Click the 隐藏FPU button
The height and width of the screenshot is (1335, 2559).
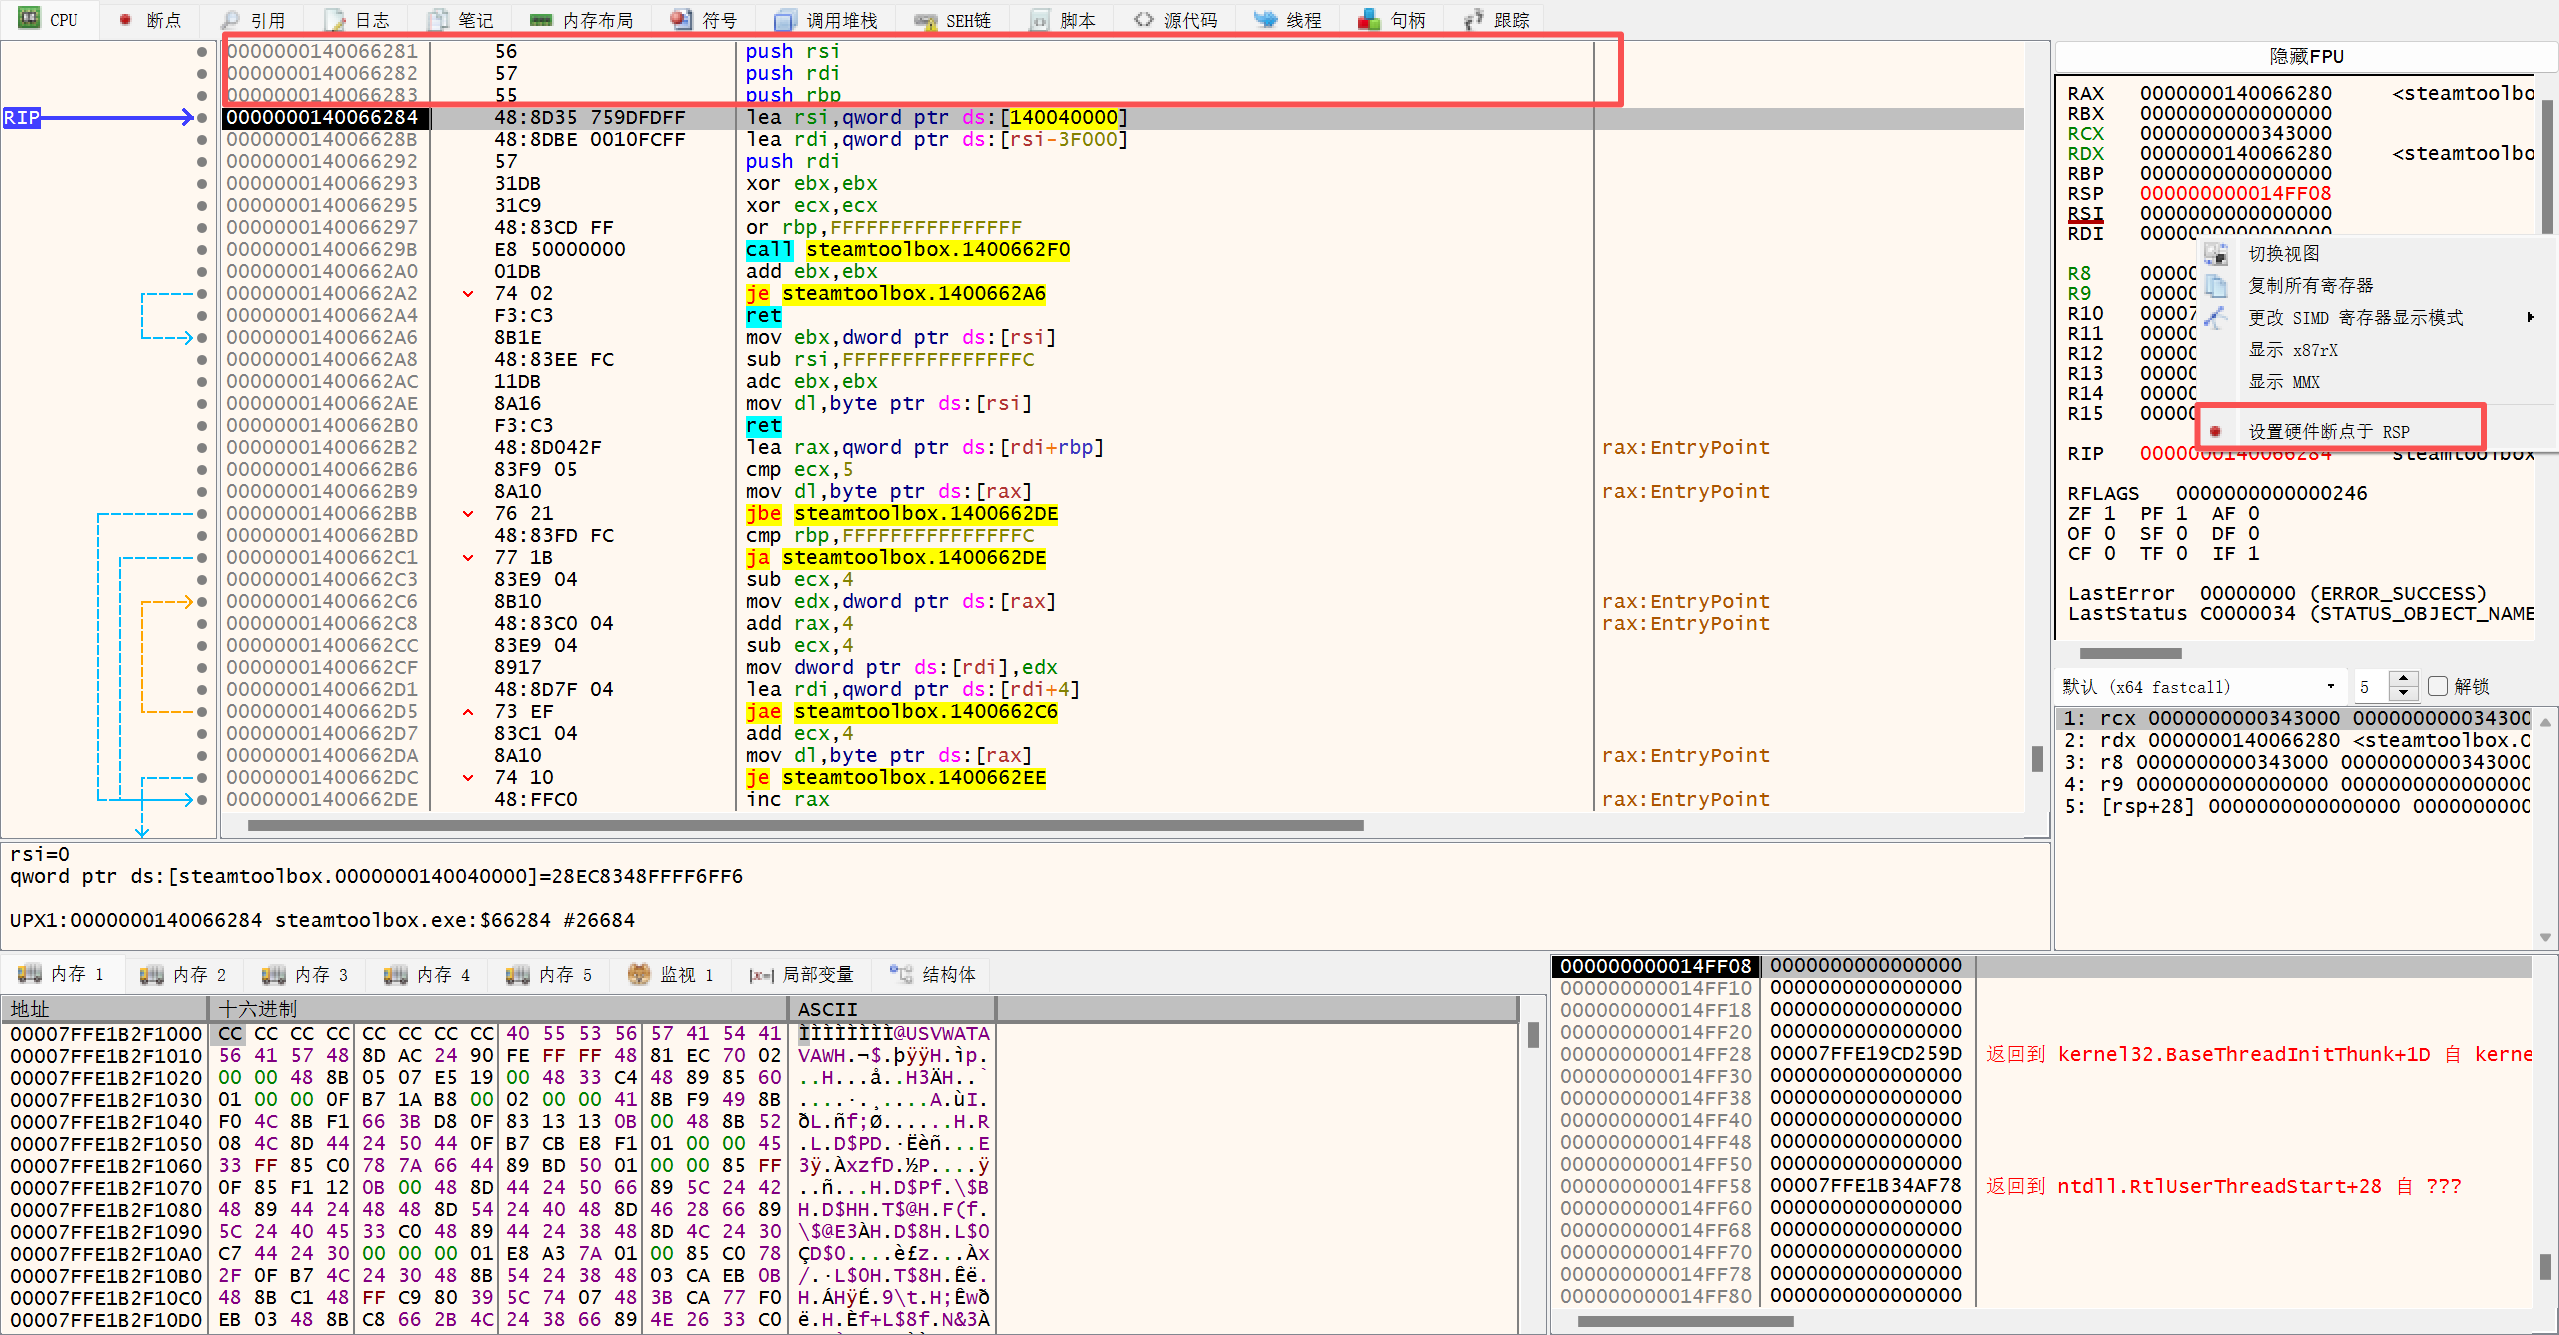2305,57
